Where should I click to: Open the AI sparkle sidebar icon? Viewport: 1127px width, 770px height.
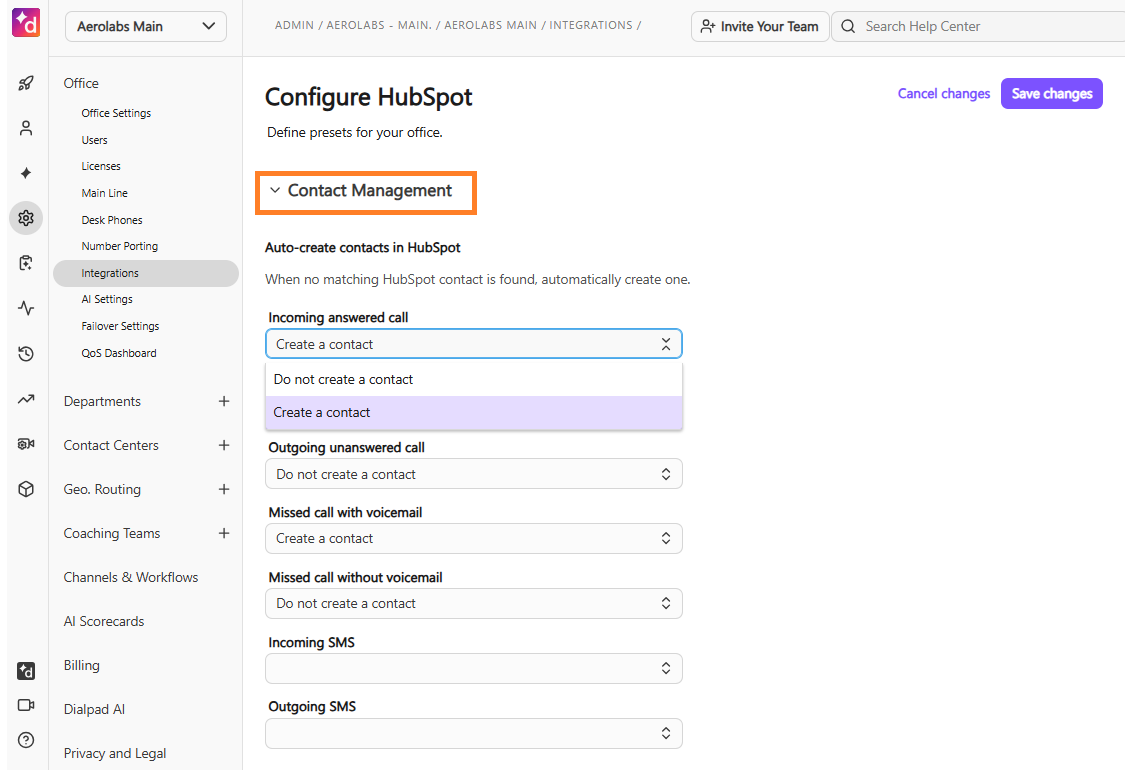(26, 173)
